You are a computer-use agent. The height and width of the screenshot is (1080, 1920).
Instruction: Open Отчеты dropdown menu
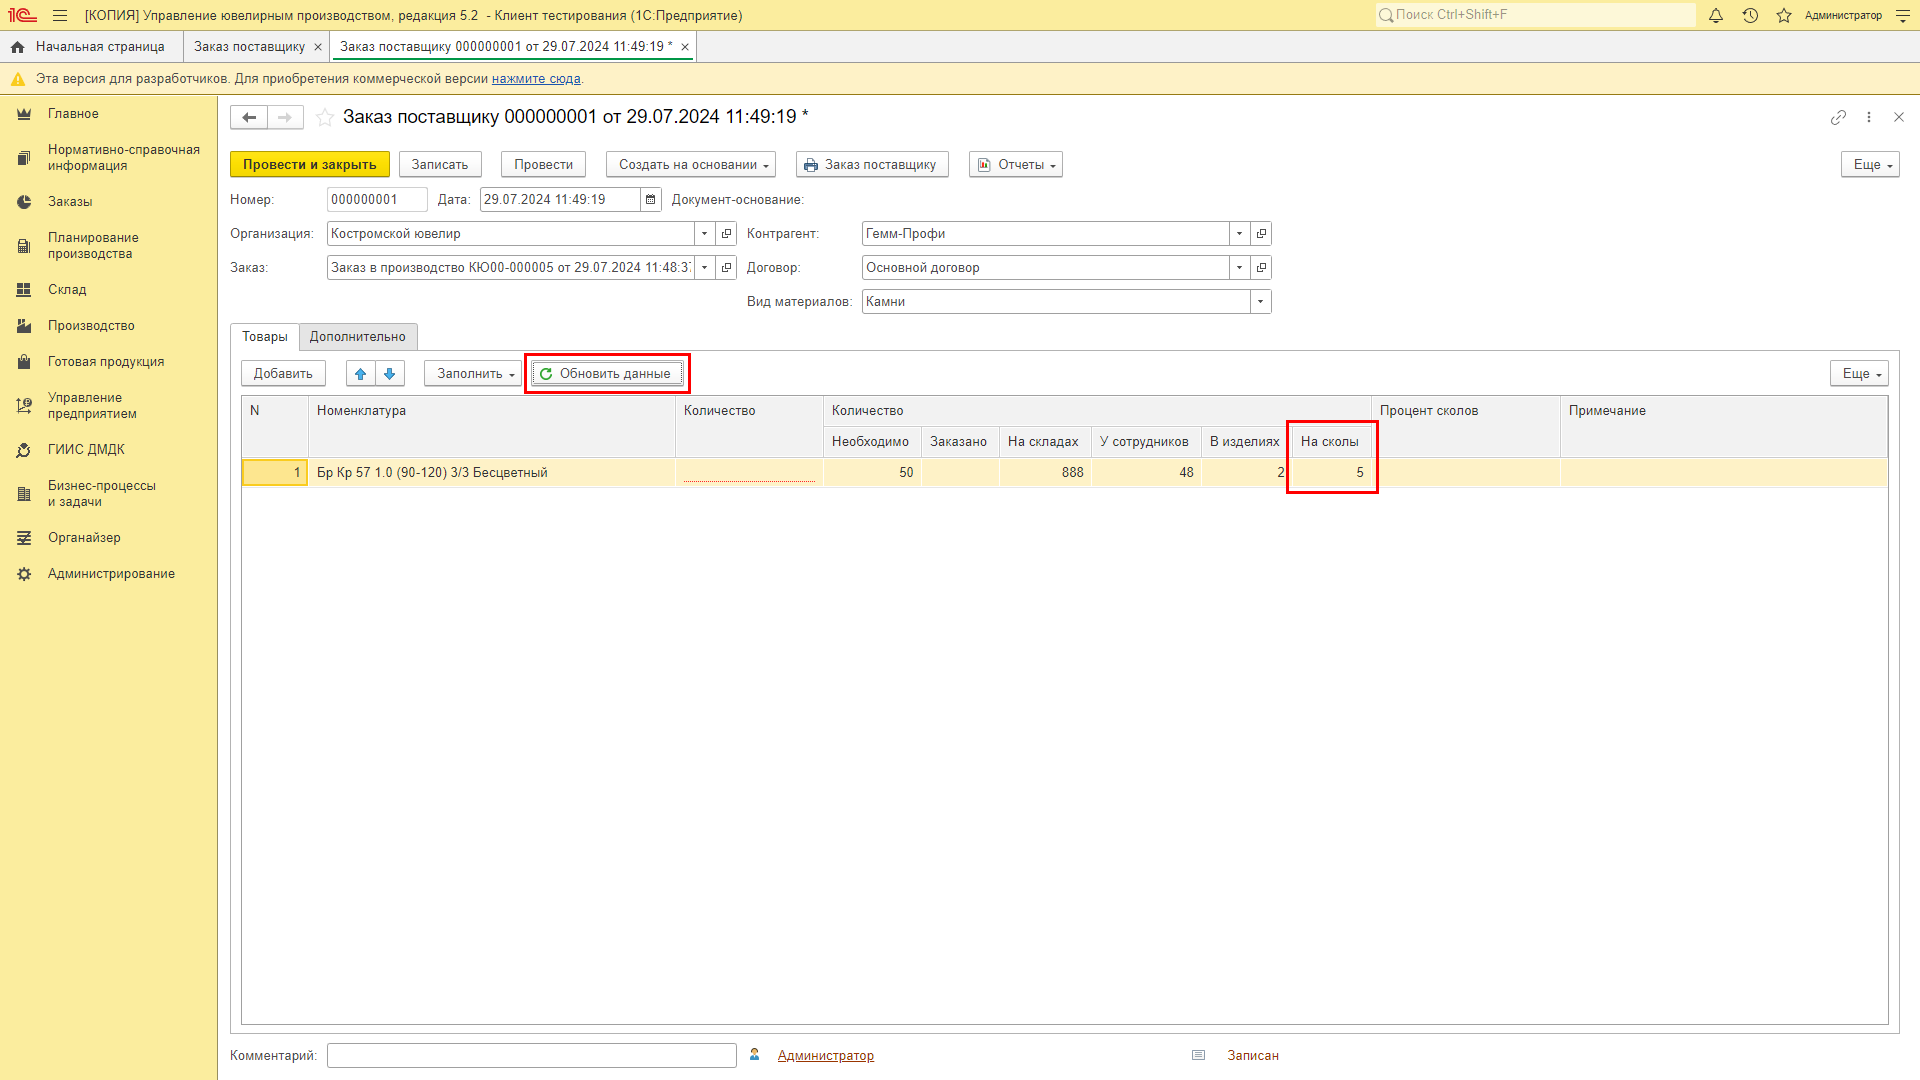pos(1016,165)
